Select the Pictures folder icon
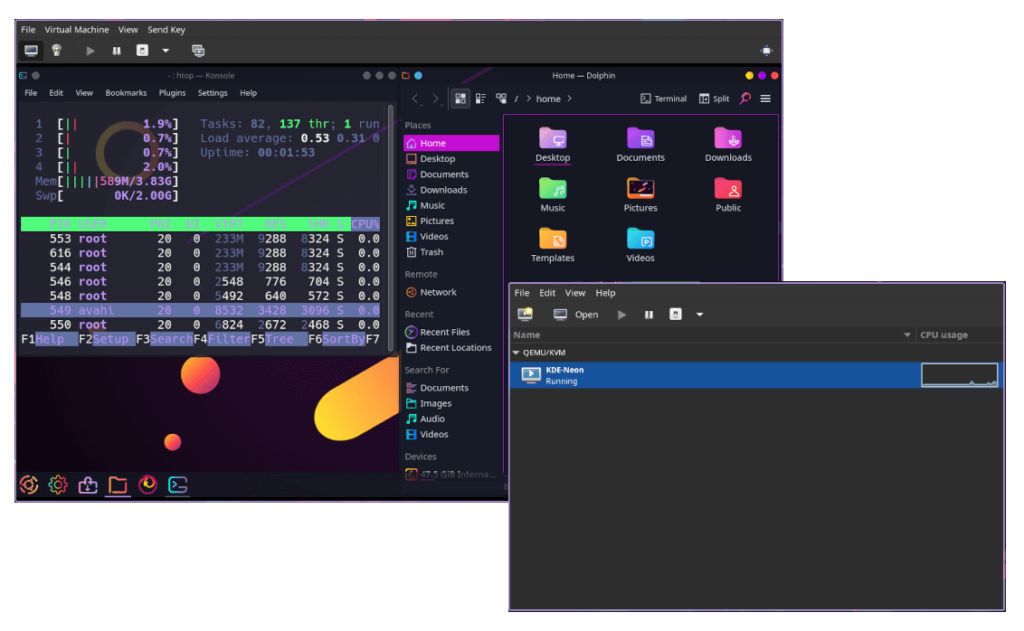Viewport: 1024px width, 631px height. (x=640, y=195)
